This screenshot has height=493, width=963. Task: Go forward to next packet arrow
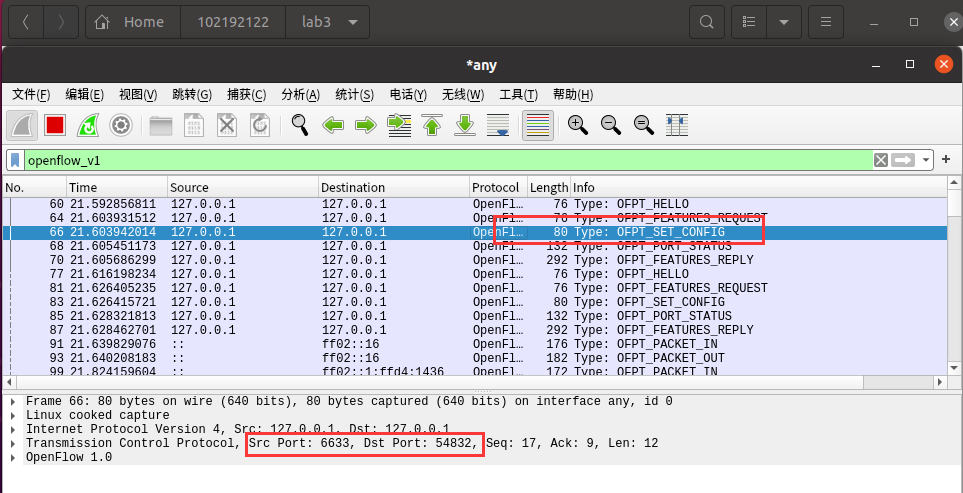point(366,126)
